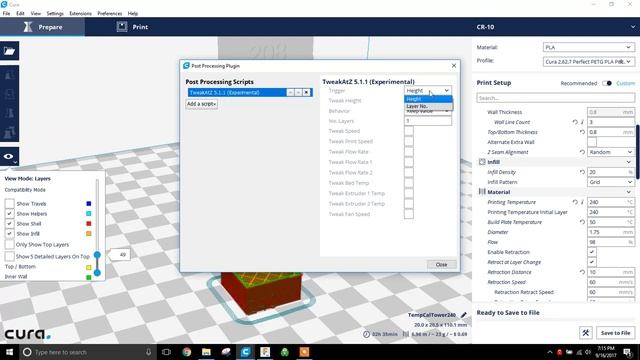Screen dimensions: 640x360
Task: Open Chrome from the taskbar
Action: point(187,352)
